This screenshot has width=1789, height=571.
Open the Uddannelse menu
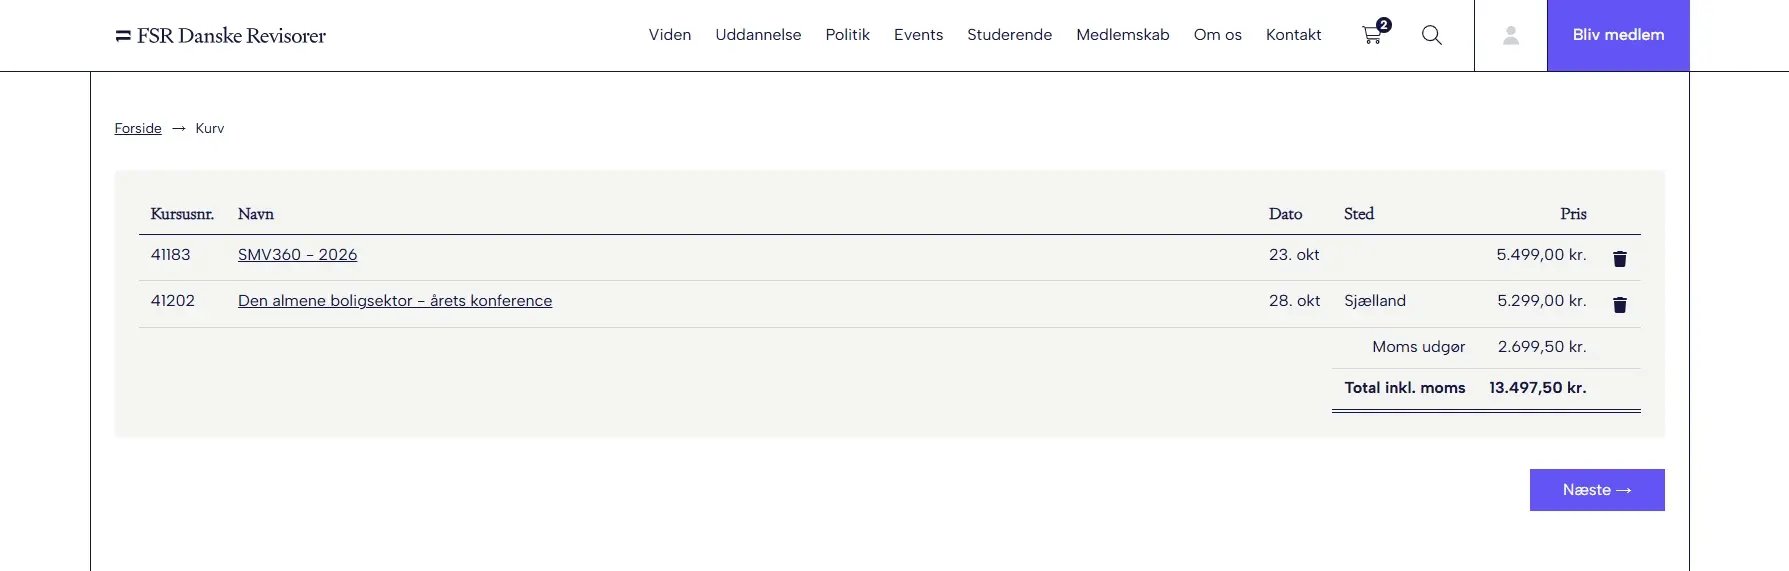coord(758,35)
